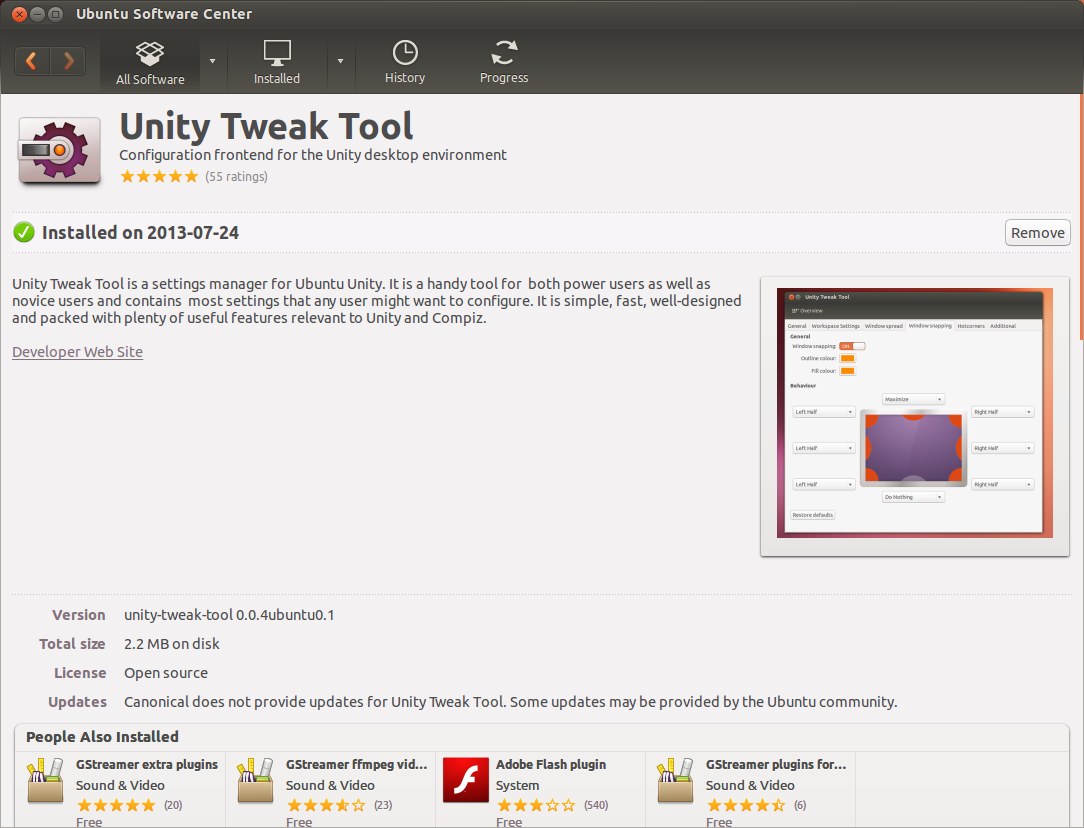The height and width of the screenshot is (828, 1084).
Task: Remove Unity Tweak Tool
Action: coord(1037,233)
